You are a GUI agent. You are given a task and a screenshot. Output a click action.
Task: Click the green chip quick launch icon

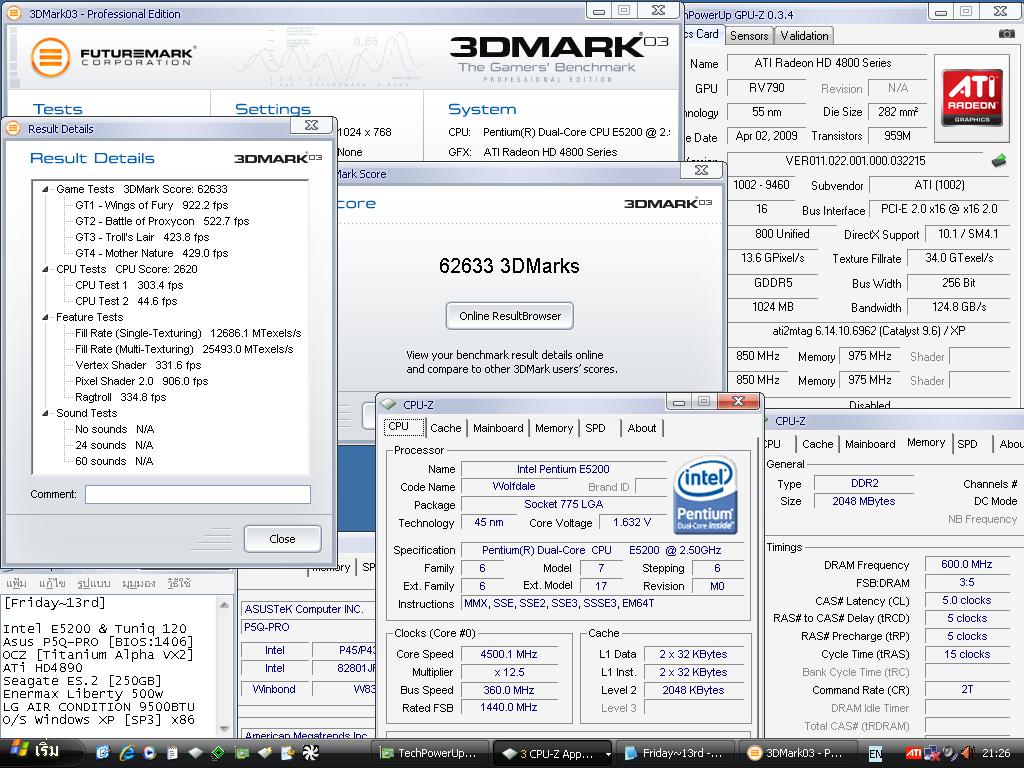click(x=218, y=753)
